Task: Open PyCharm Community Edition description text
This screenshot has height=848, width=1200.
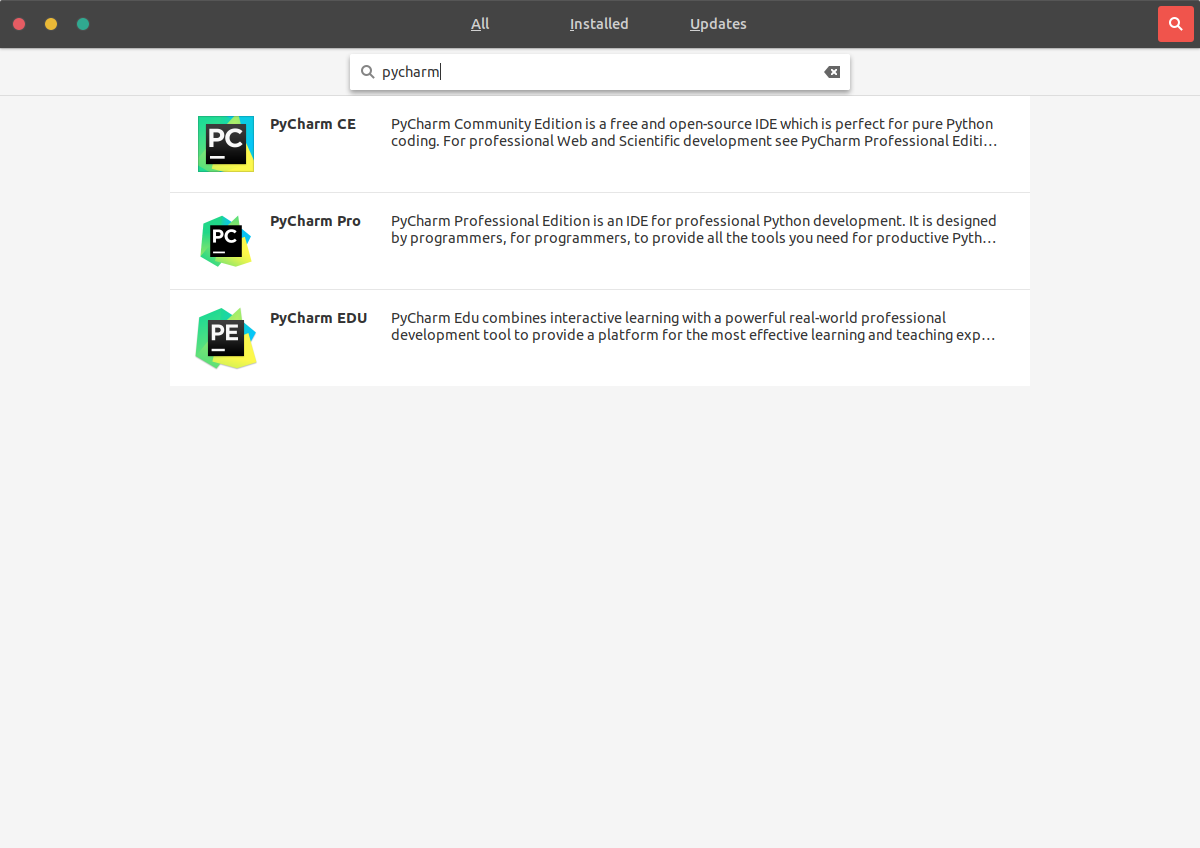Action: [x=694, y=133]
